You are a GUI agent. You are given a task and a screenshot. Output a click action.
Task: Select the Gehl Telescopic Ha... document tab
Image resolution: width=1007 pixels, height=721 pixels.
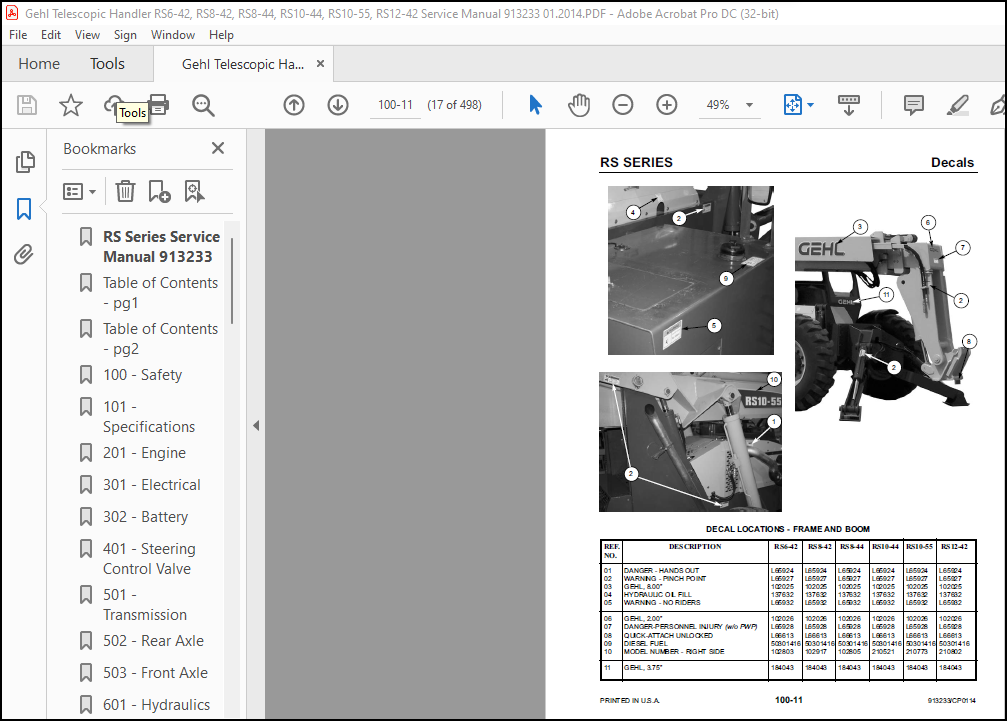point(243,64)
